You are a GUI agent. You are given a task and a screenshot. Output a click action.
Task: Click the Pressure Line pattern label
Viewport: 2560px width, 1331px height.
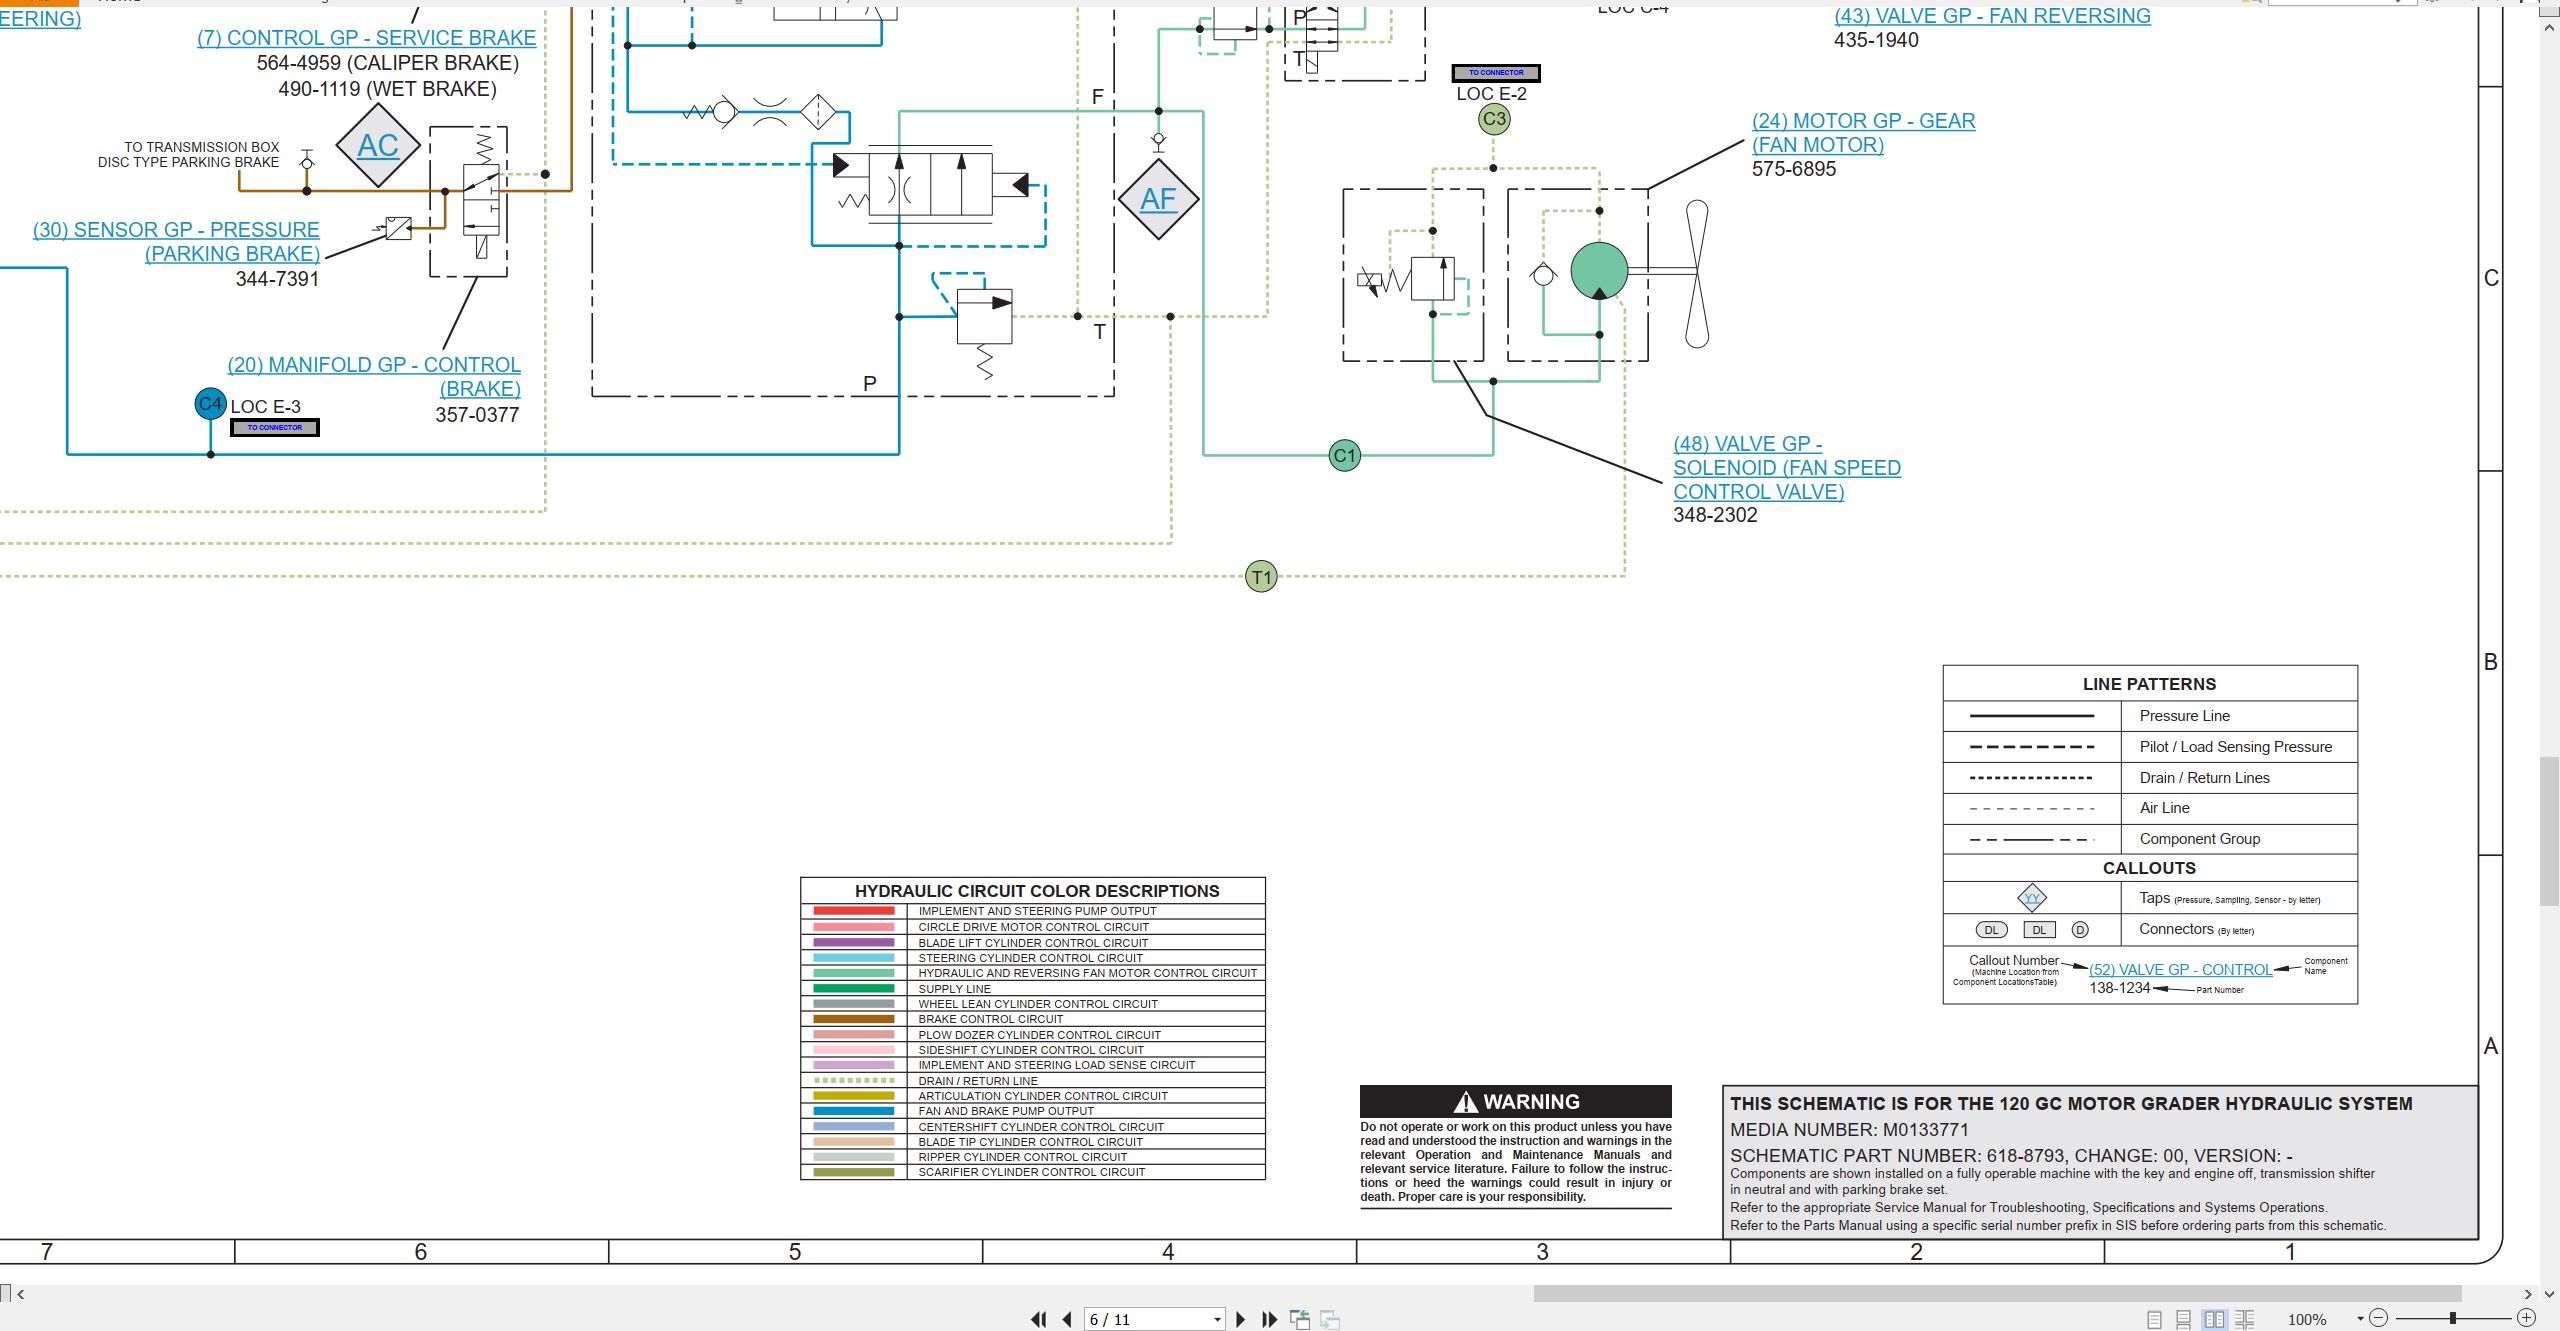[x=2185, y=716]
